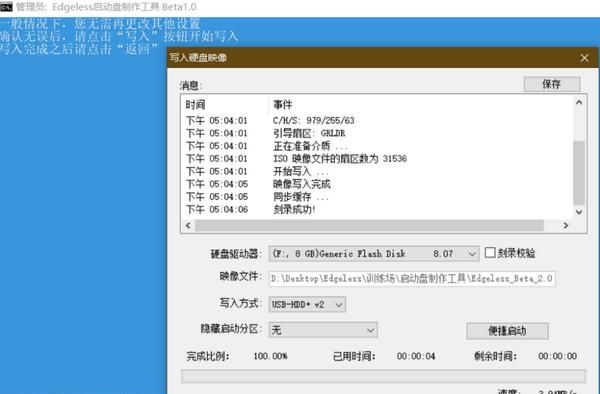The height and width of the screenshot is (394, 600).
Task: Select the C/H/S: 979/255/63 log entry
Action: [x=314, y=121]
